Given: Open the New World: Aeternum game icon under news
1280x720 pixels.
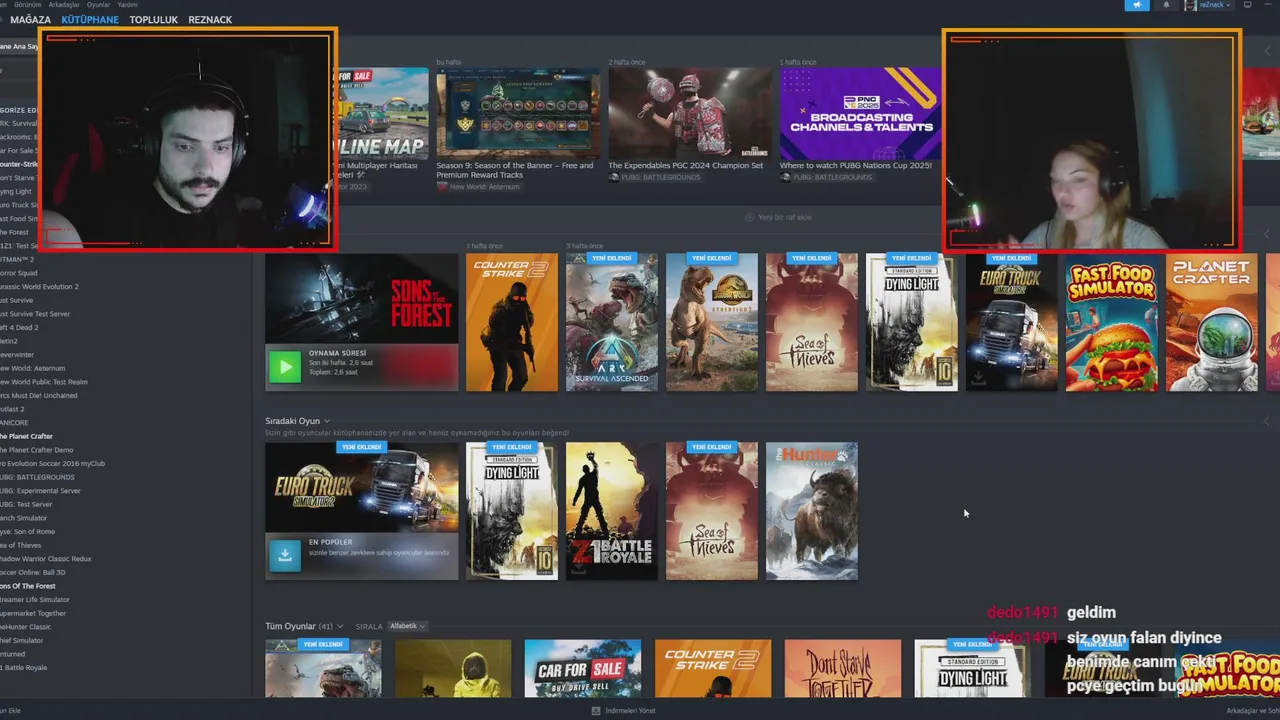Looking at the screenshot, I should [x=442, y=187].
